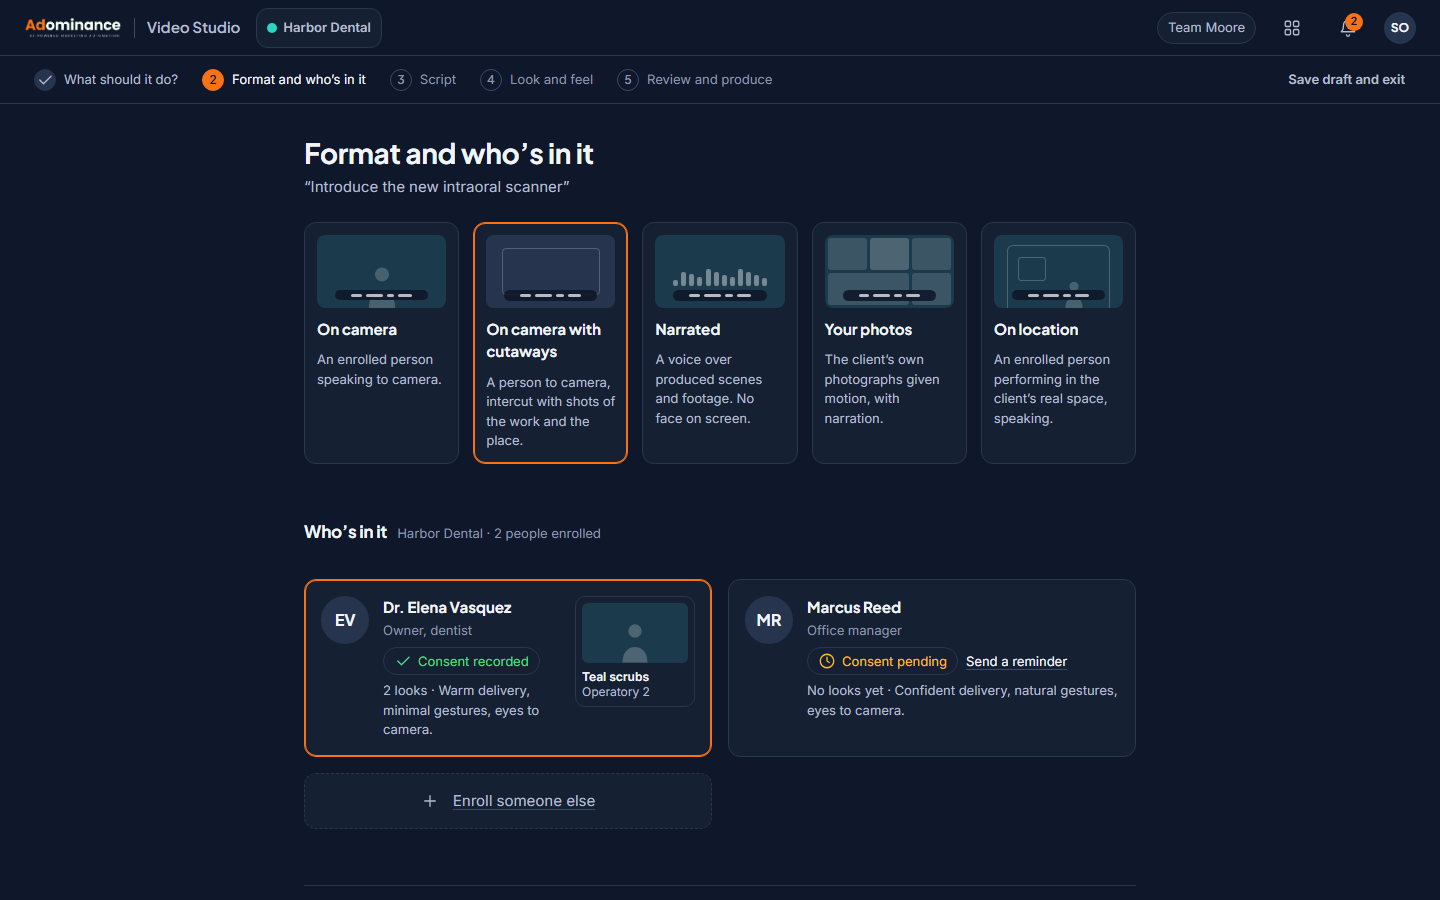Go to step 5 Review and produce
1440x900 pixels.
click(x=695, y=80)
